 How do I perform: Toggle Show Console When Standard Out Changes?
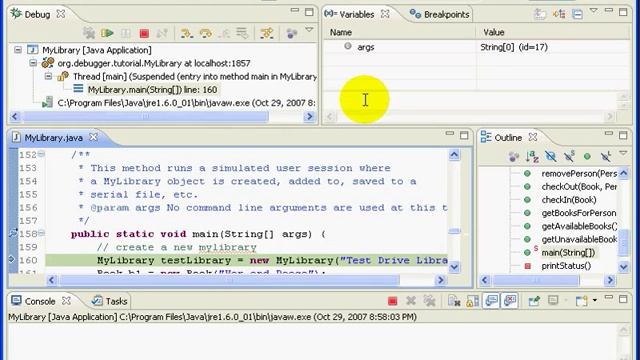[491, 301]
